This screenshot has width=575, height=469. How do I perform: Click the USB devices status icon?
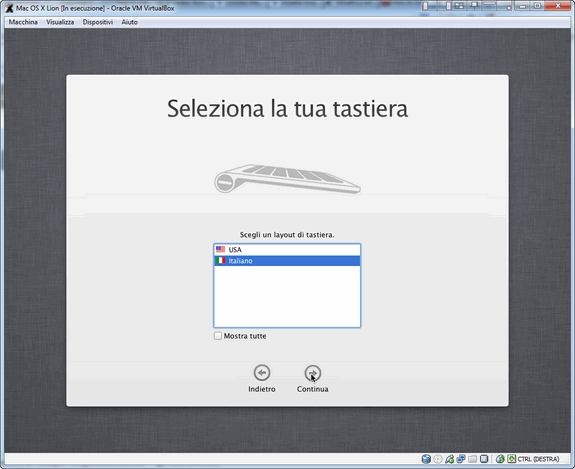[450, 459]
